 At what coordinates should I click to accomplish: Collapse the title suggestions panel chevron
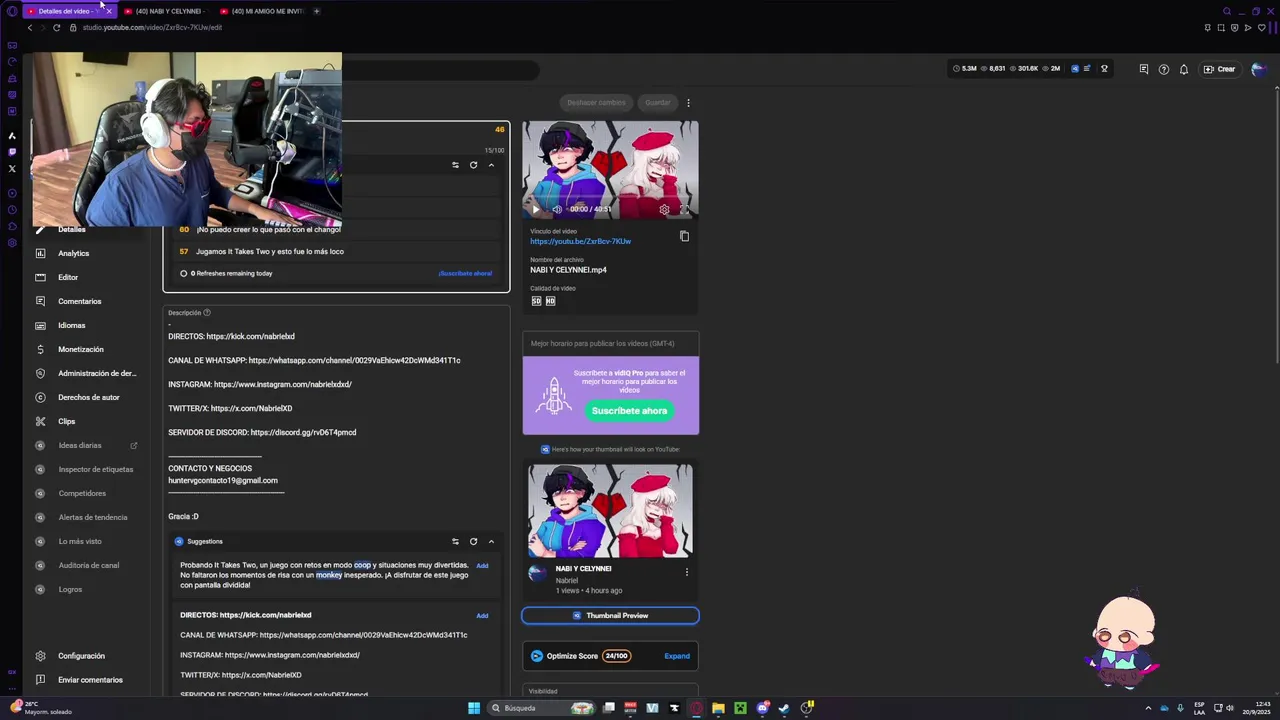click(491, 165)
